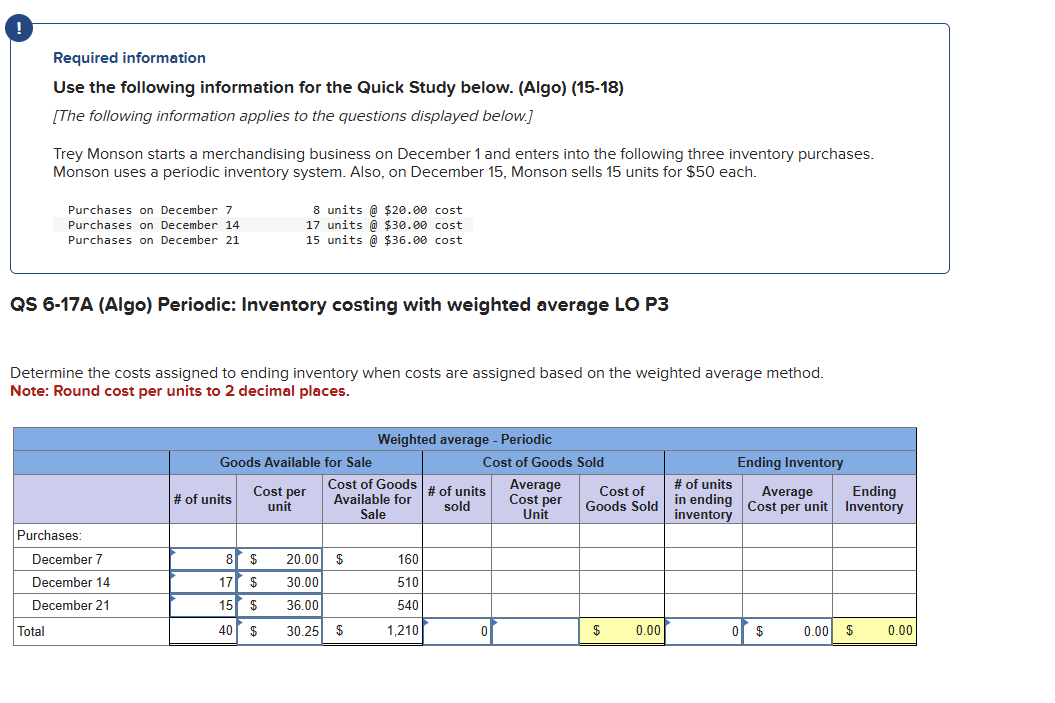Click total goods available 1,210 cell
1055x703 pixels.
[373, 631]
